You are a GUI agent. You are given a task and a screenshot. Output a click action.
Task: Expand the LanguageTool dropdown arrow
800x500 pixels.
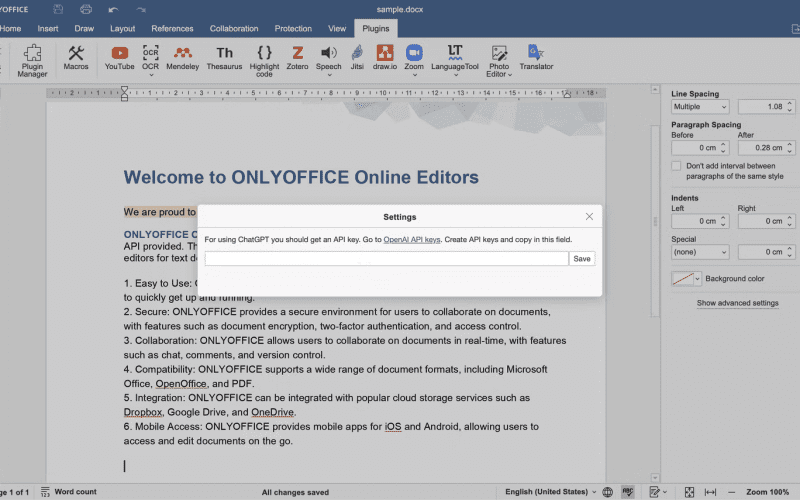[x=456, y=75]
